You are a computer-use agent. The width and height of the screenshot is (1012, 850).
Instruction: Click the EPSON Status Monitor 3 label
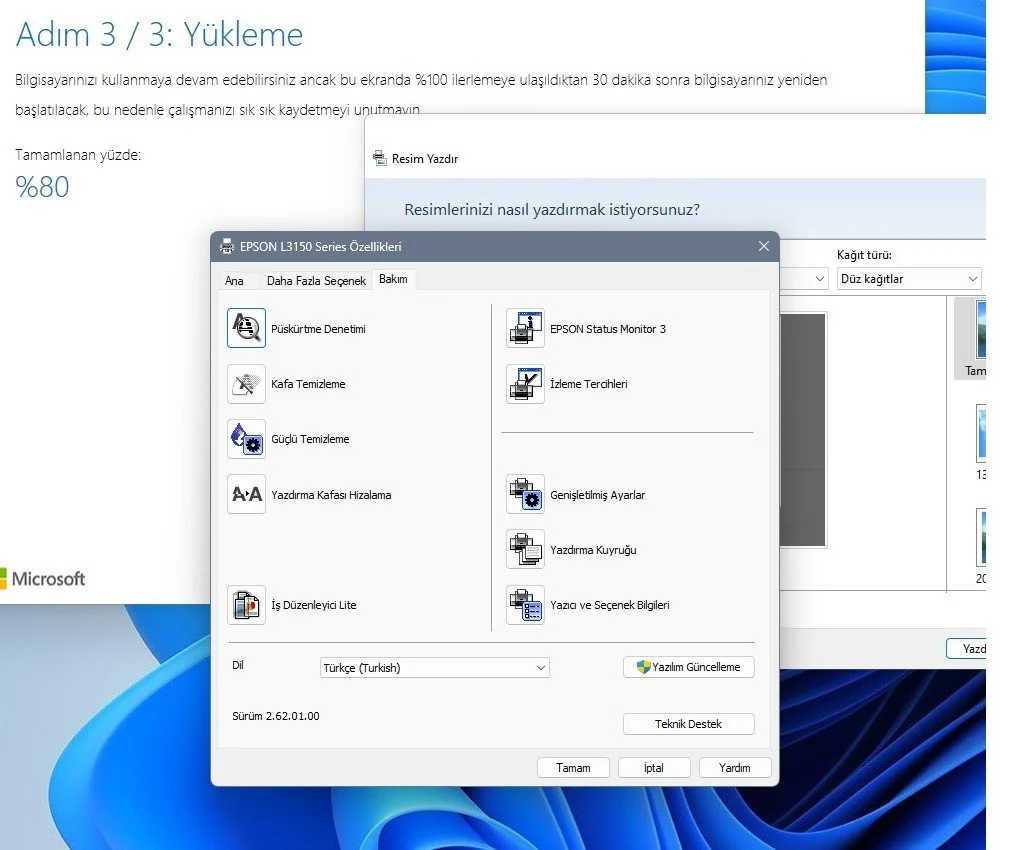click(x=608, y=329)
